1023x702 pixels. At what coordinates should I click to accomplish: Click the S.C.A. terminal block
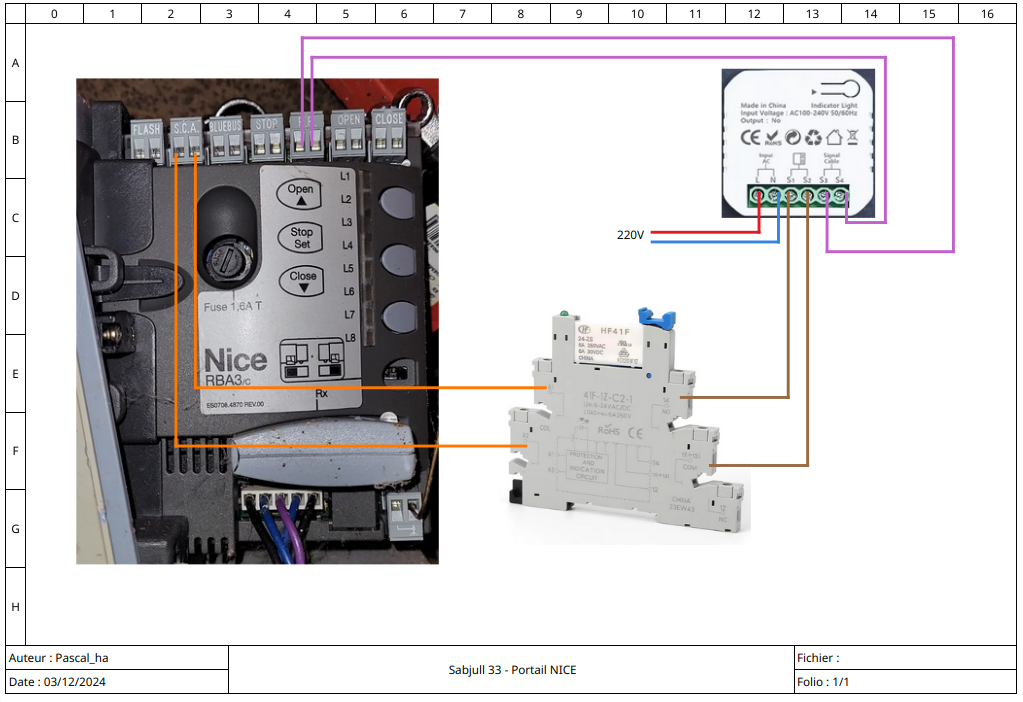coord(186,141)
